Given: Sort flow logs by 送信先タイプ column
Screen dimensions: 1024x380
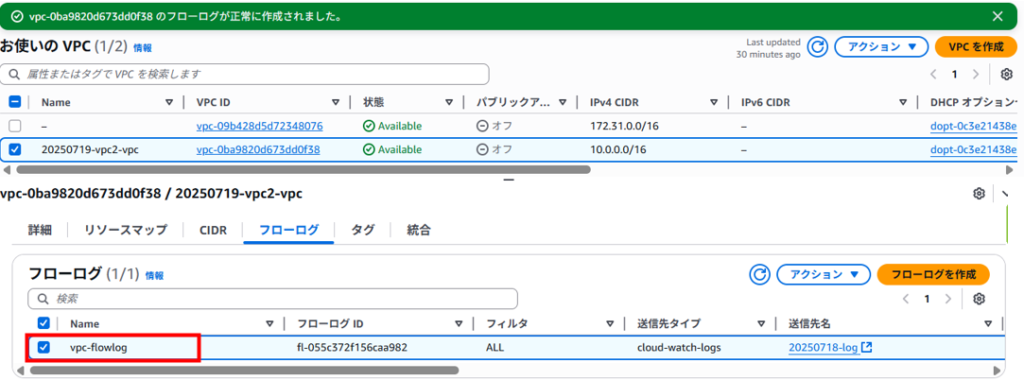Looking at the screenshot, I should coord(761,323).
